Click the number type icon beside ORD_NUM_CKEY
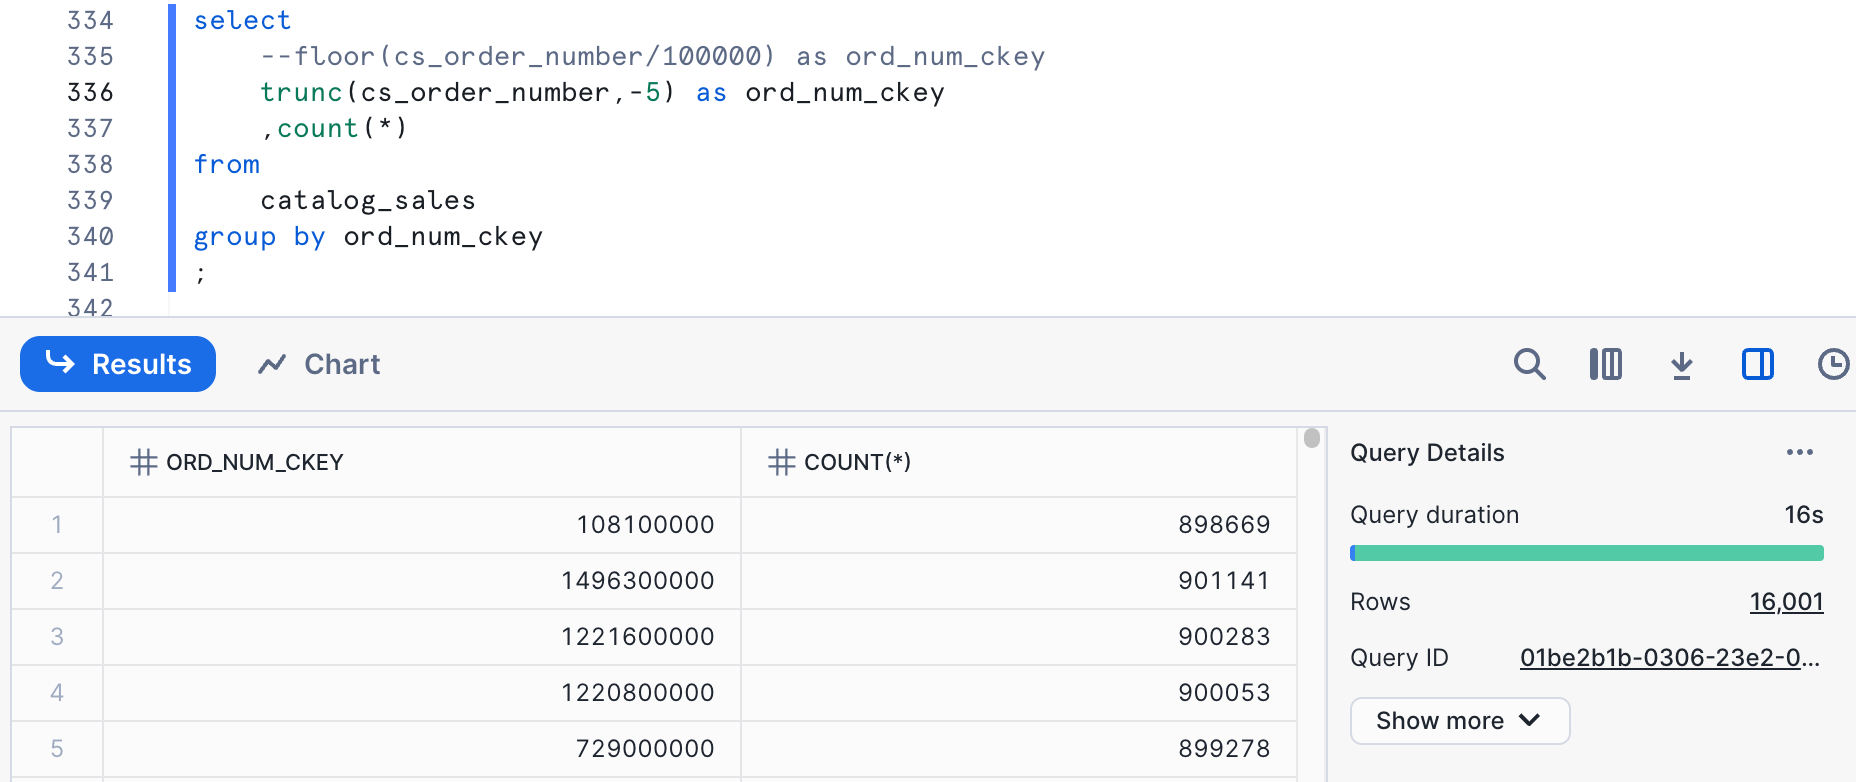 point(143,462)
